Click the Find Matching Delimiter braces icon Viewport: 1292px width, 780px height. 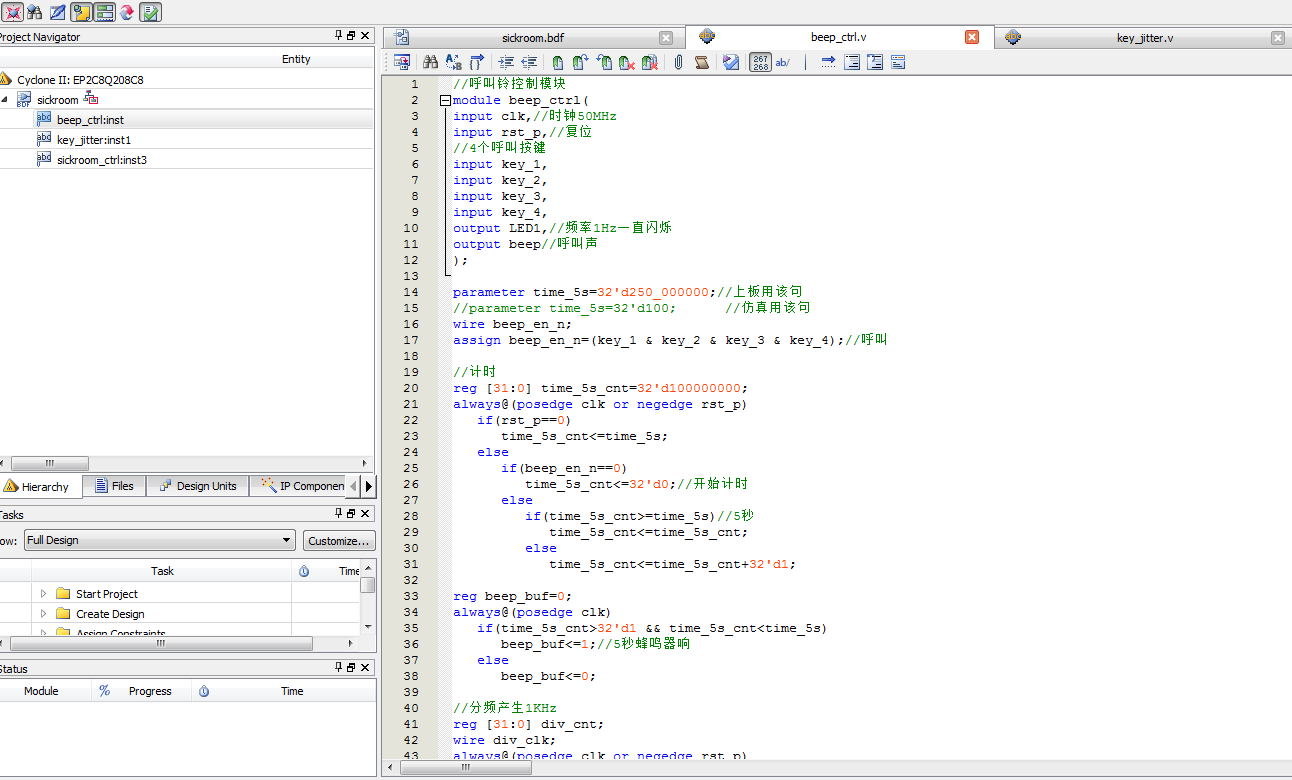(x=476, y=62)
